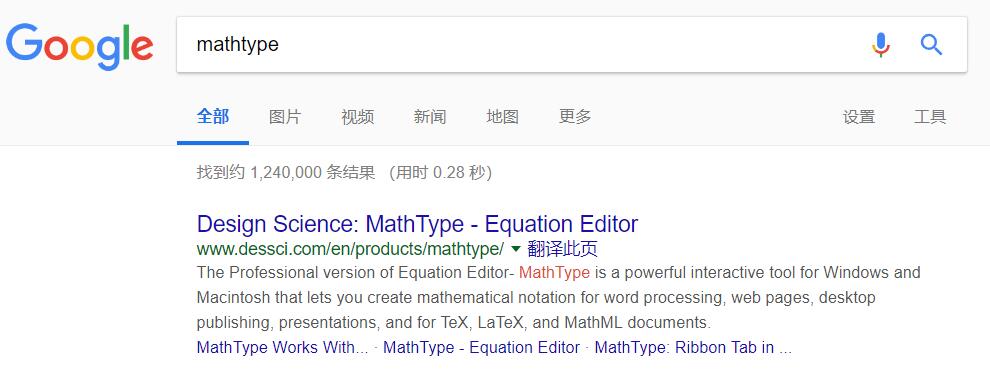The image size is (990, 382).
Task: Open the MathType Works With... sitelink
Action: pyautogui.click(x=282, y=348)
